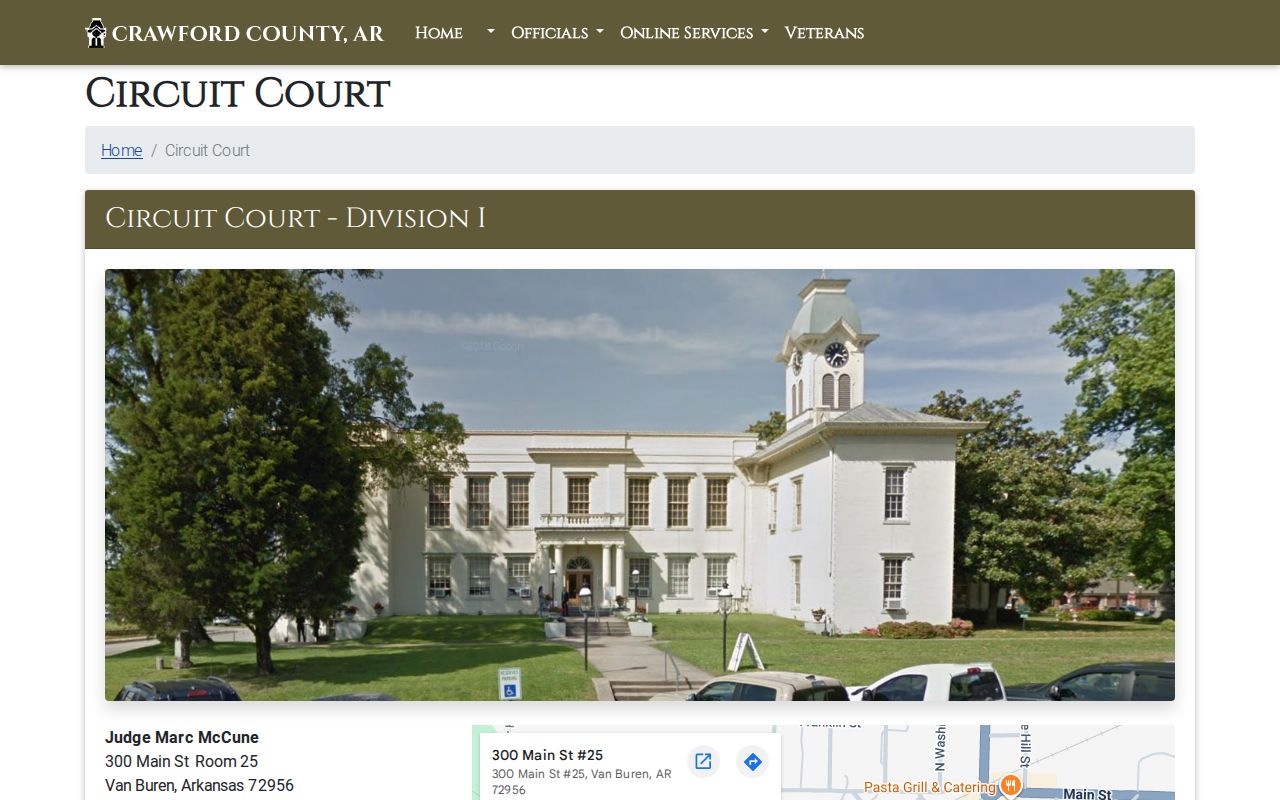
Task: Expand the Officials dropdown menu
Action: point(557,33)
